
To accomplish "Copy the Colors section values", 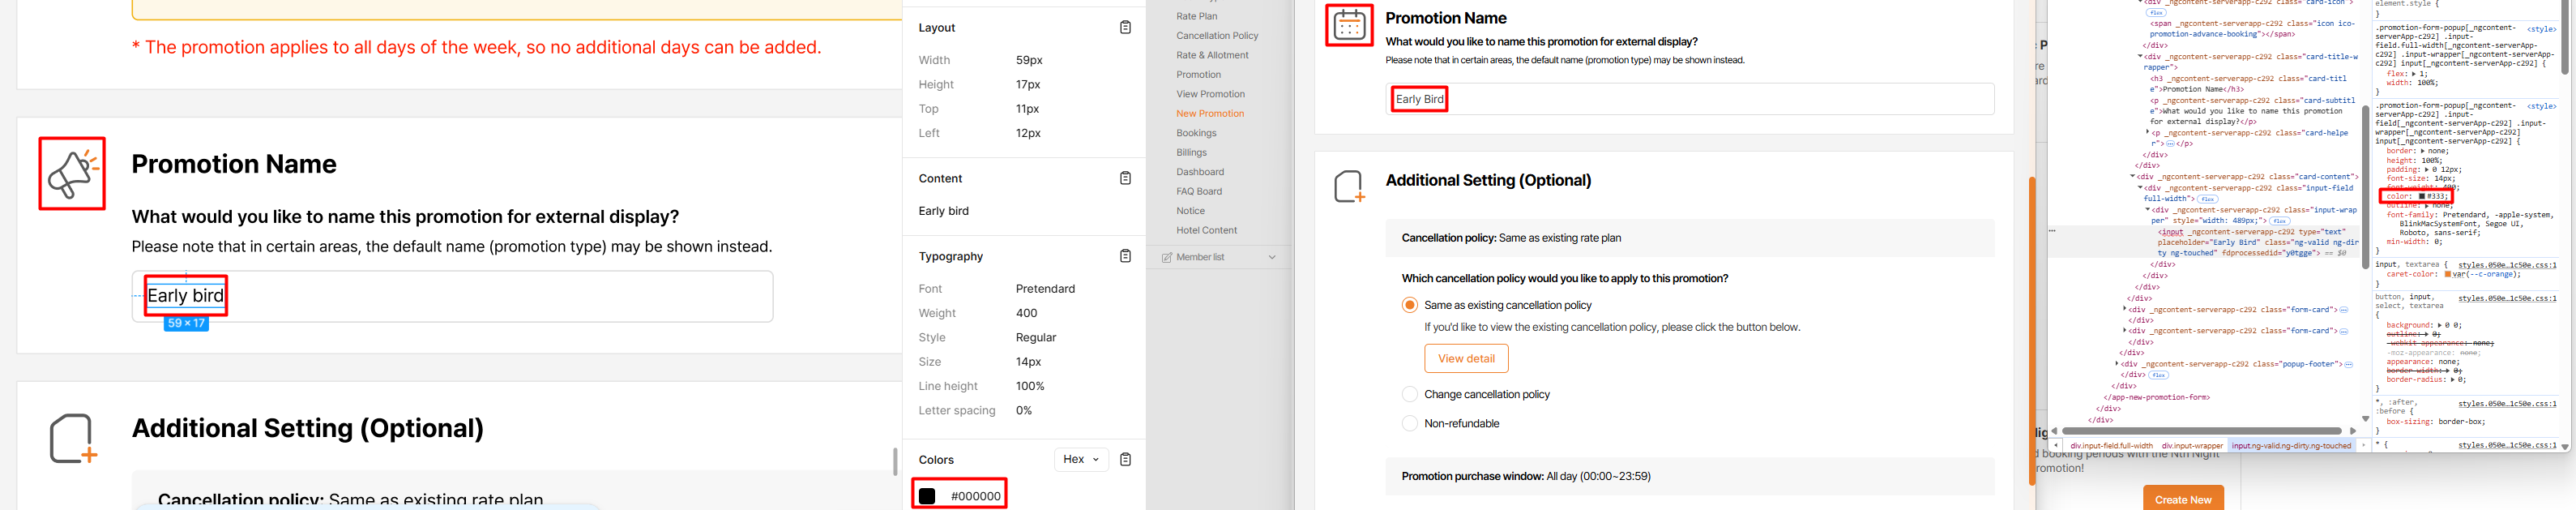I will click(1125, 459).
